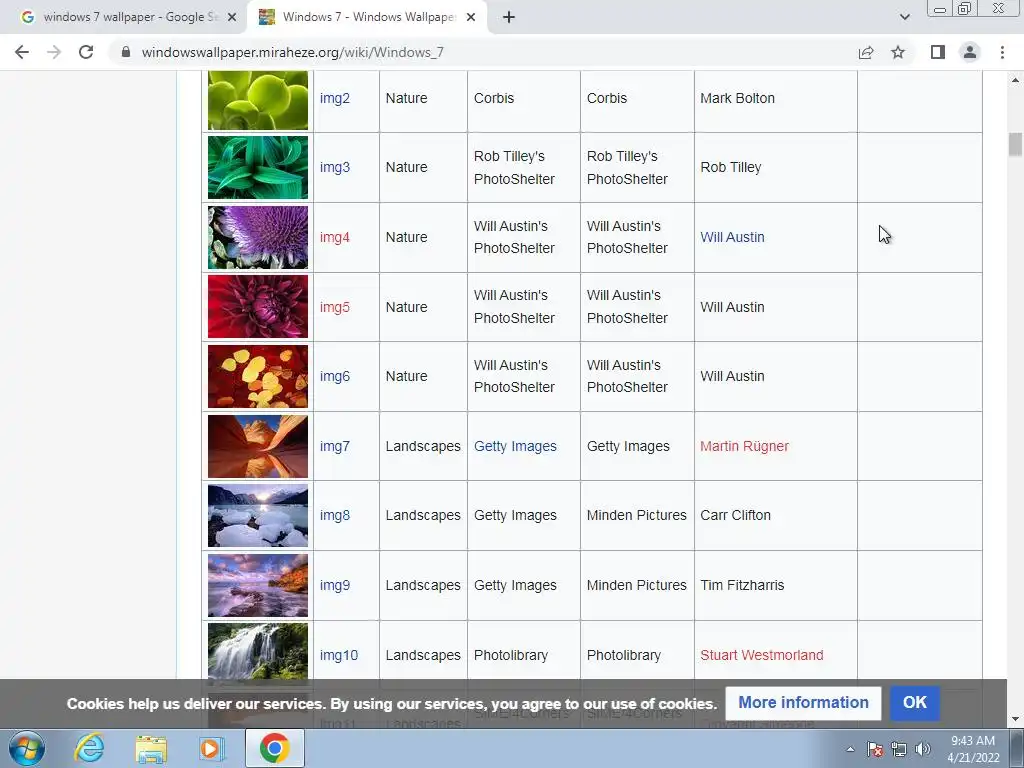Reload the current page
The height and width of the screenshot is (768, 1024).
86,52
